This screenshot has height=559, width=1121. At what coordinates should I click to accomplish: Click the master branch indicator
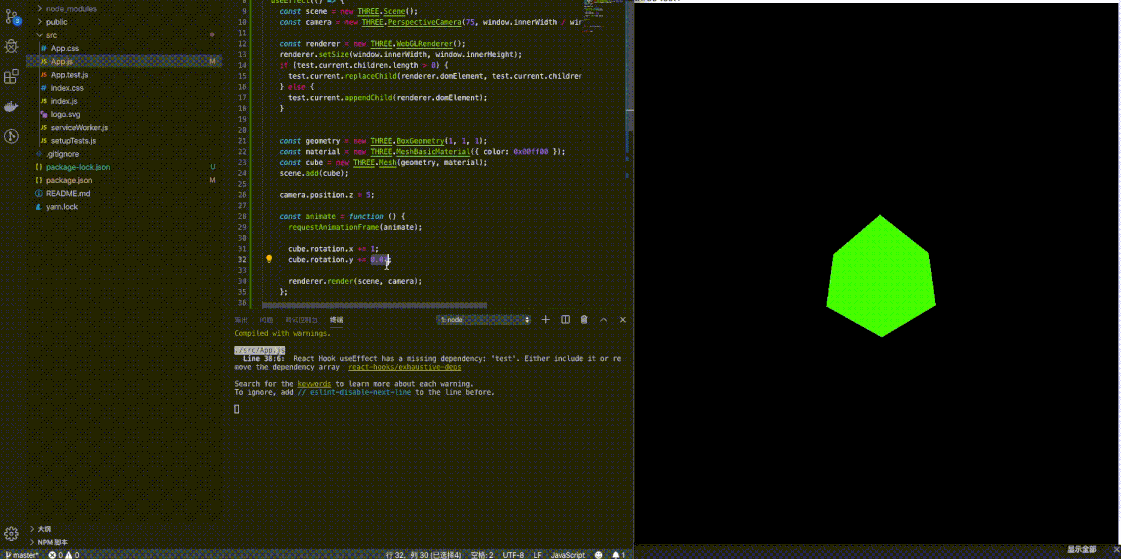21,555
